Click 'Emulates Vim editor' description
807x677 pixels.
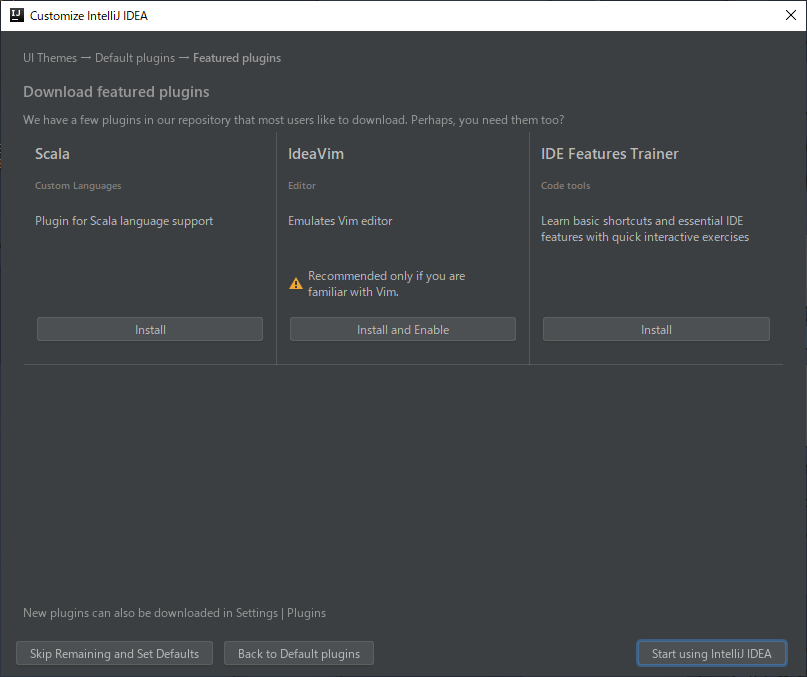click(x=340, y=221)
